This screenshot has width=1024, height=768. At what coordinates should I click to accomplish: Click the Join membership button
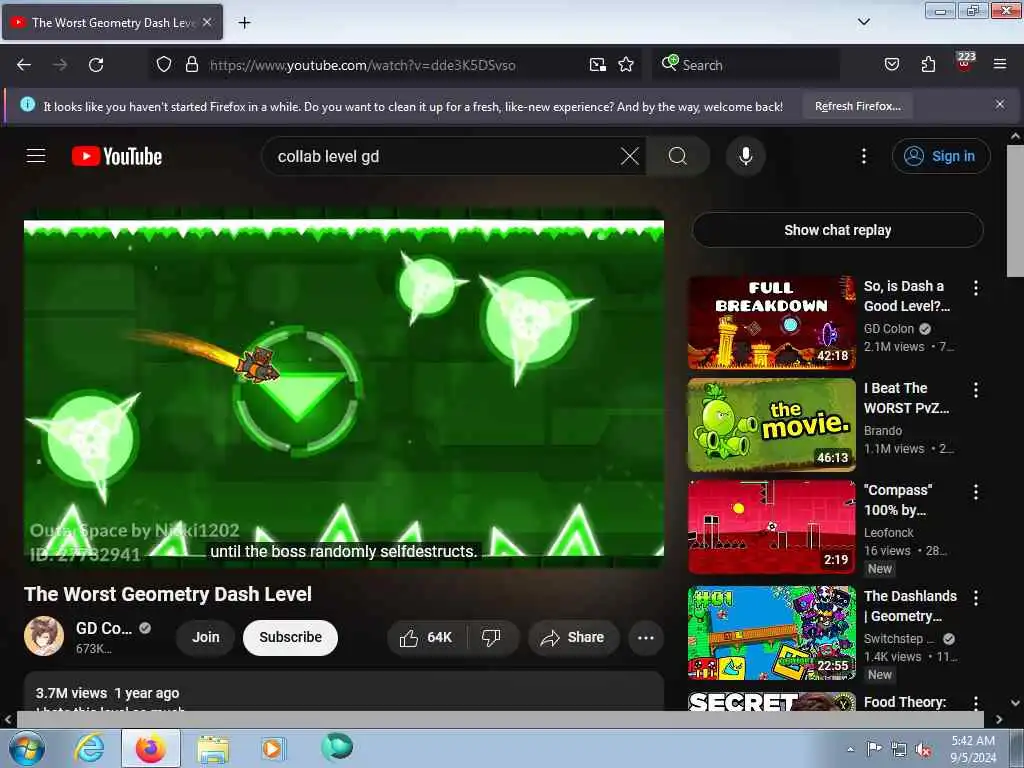pos(206,637)
